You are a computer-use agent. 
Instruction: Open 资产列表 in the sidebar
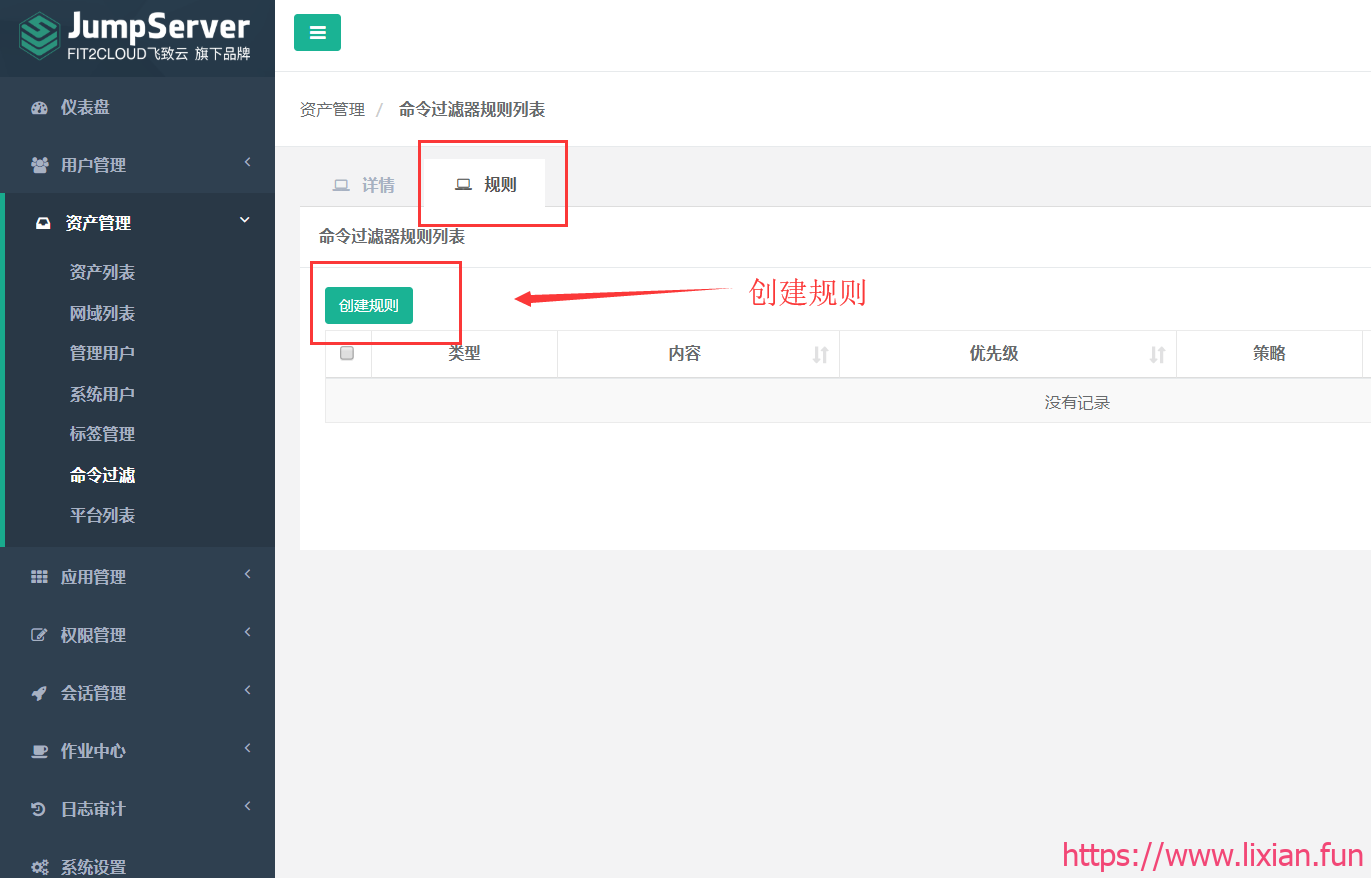point(102,273)
